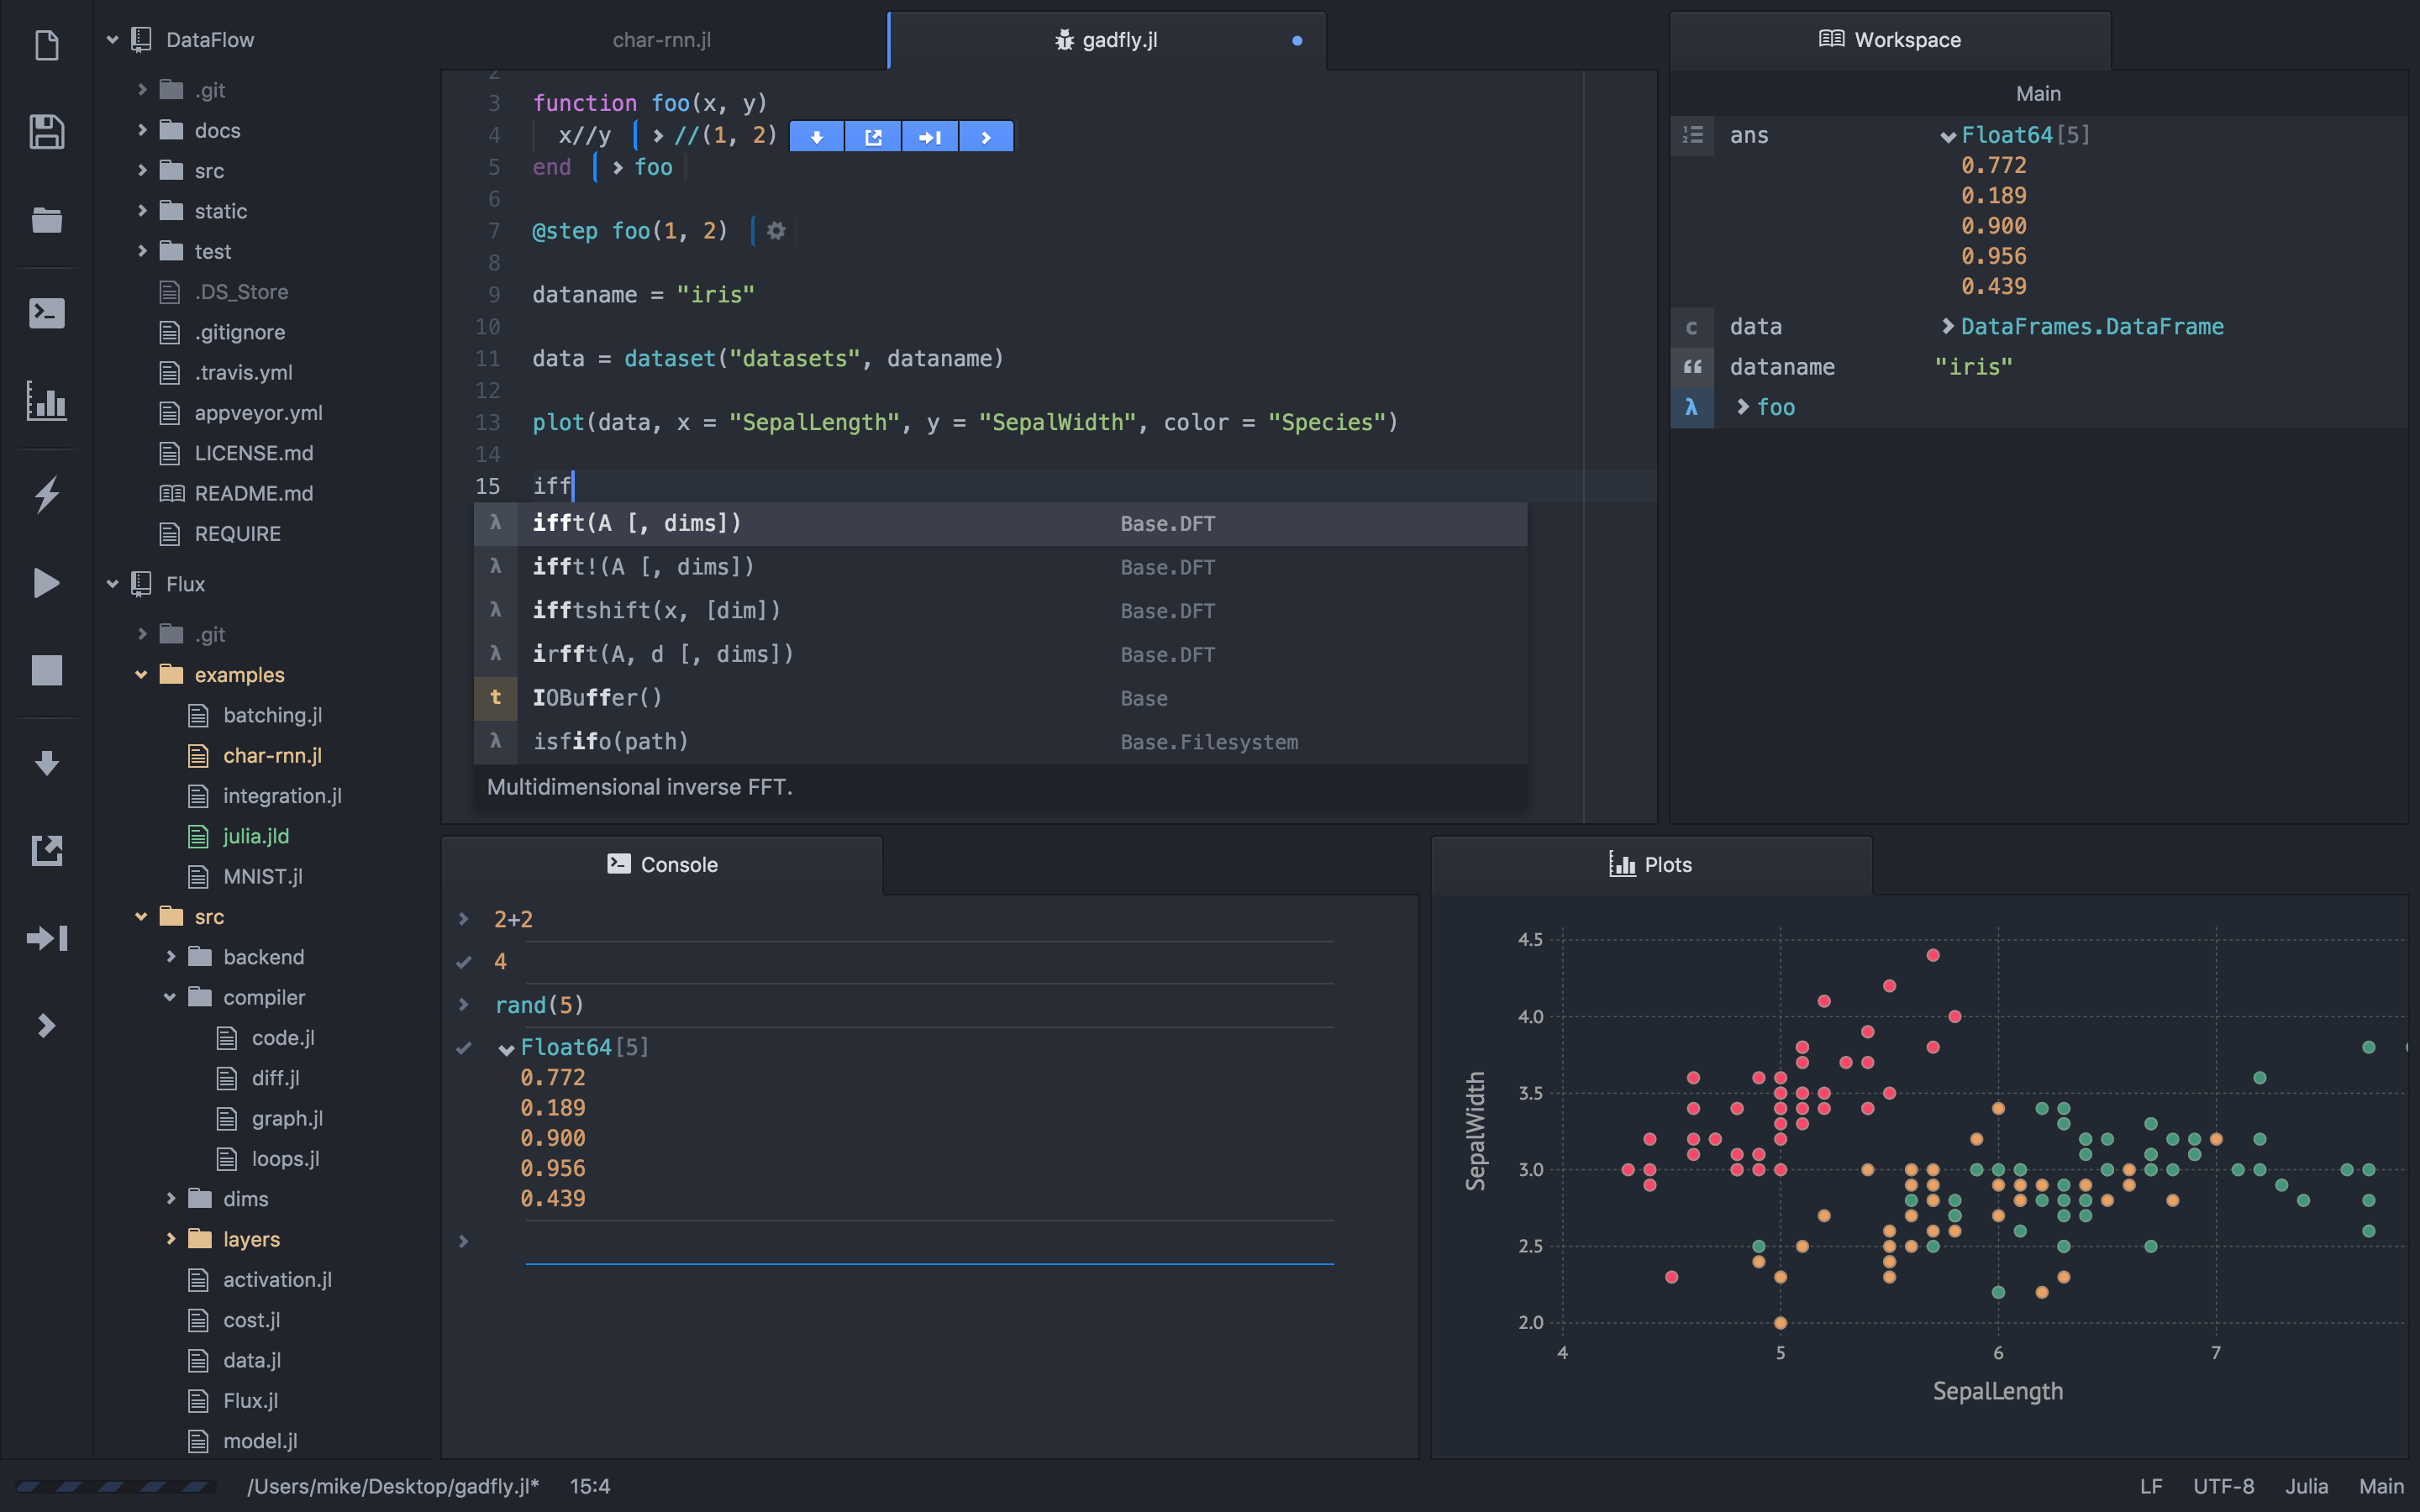Click the step-out icon in sidebar

pyautogui.click(x=47, y=851)
